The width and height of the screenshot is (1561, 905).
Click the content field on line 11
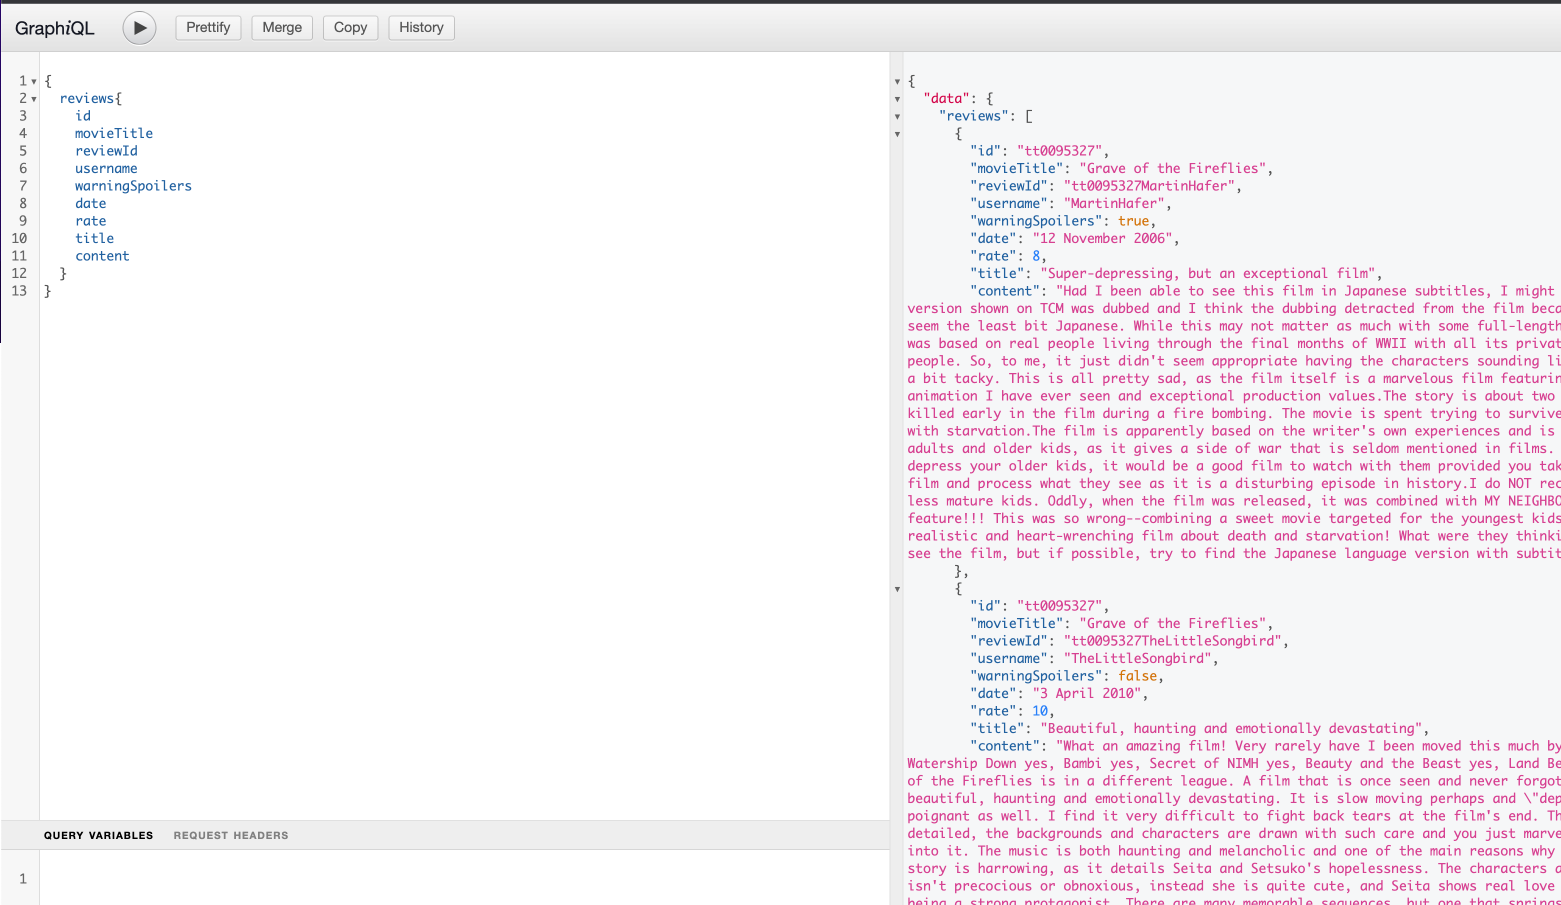pos(102,256)
